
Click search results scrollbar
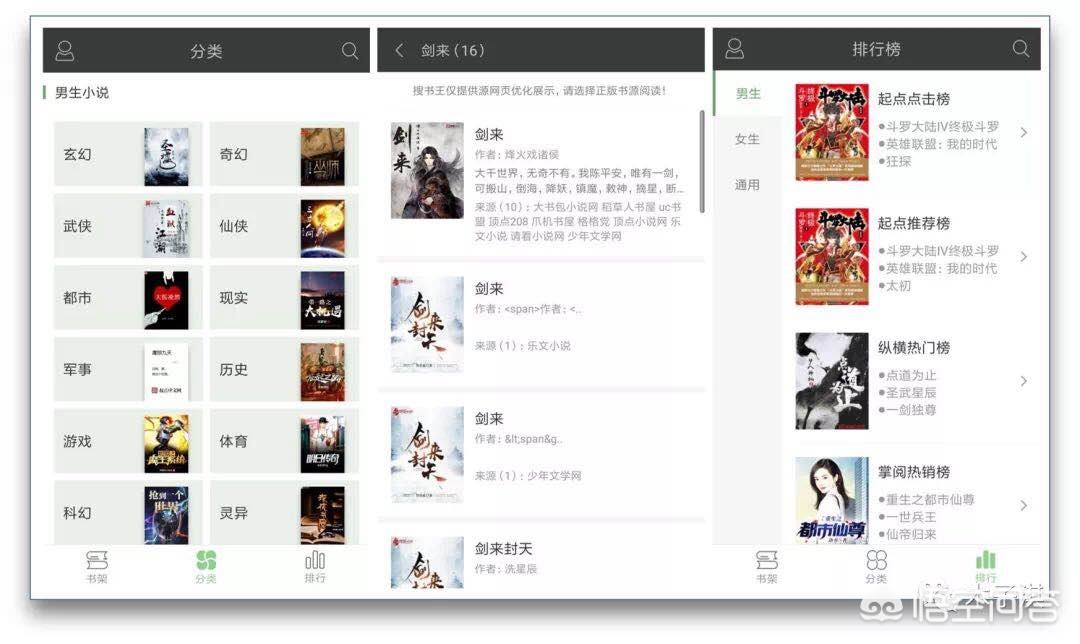702,160
